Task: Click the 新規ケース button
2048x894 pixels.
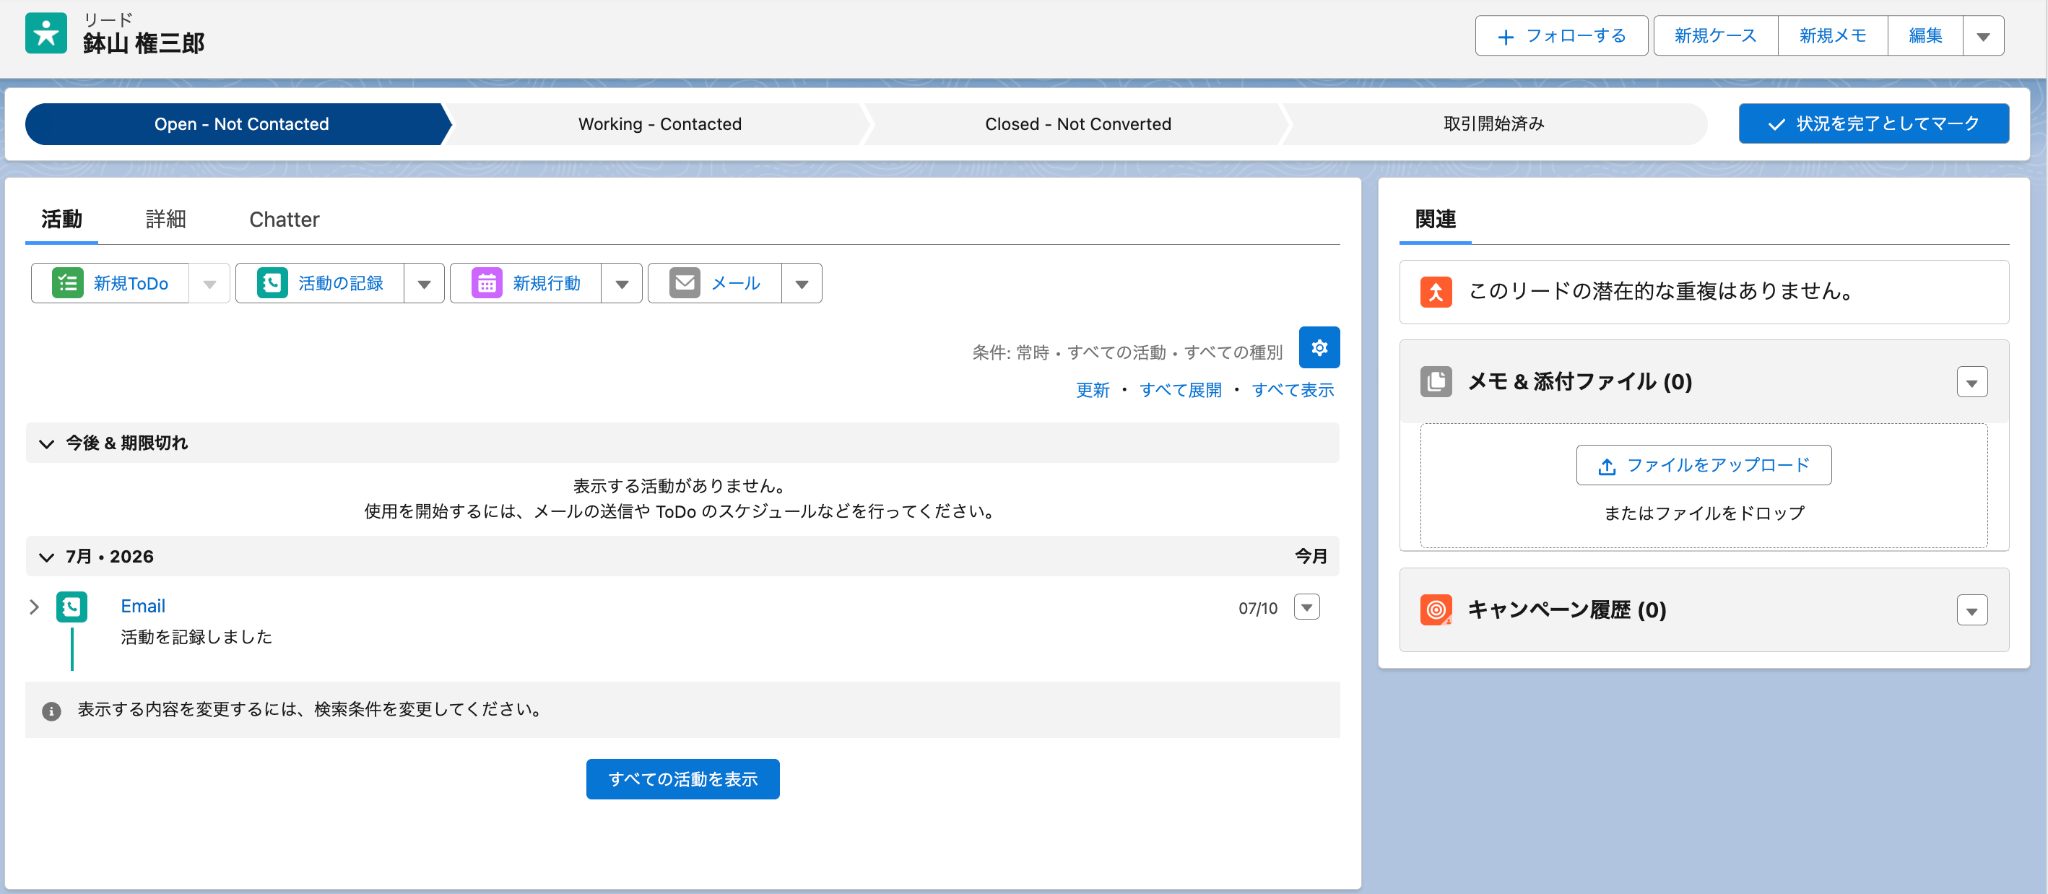Action: [1716, 36]
